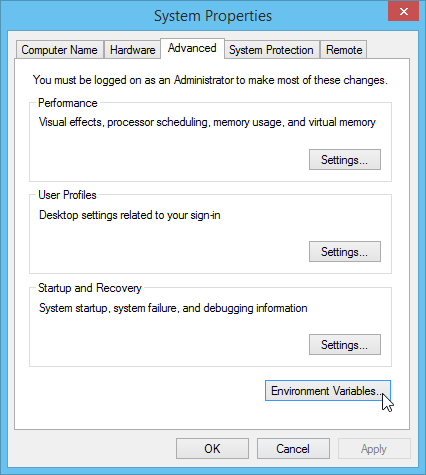This screenshot has width=426, height=475.
Task: Click the grayed-out Apply button
Action: [374, 449]
